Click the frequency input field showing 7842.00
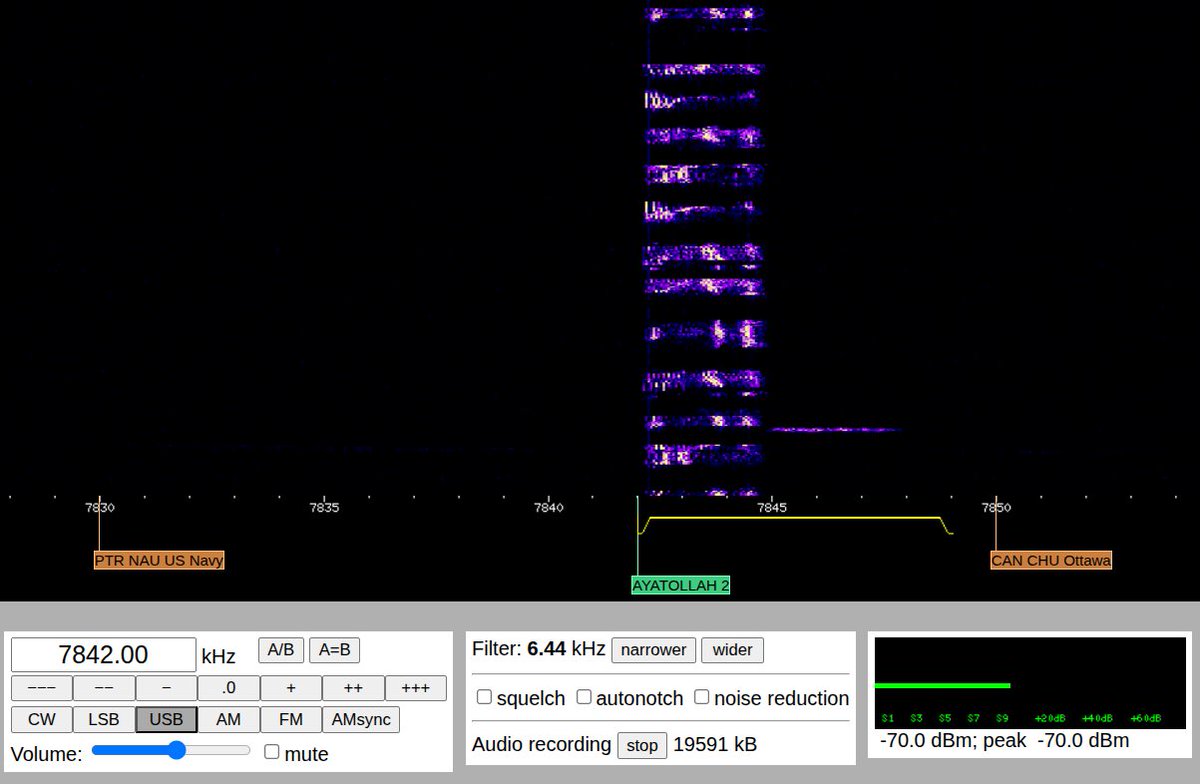Image resolution: width=1200 pixels, height=784 pixels. tap(104, 655)
